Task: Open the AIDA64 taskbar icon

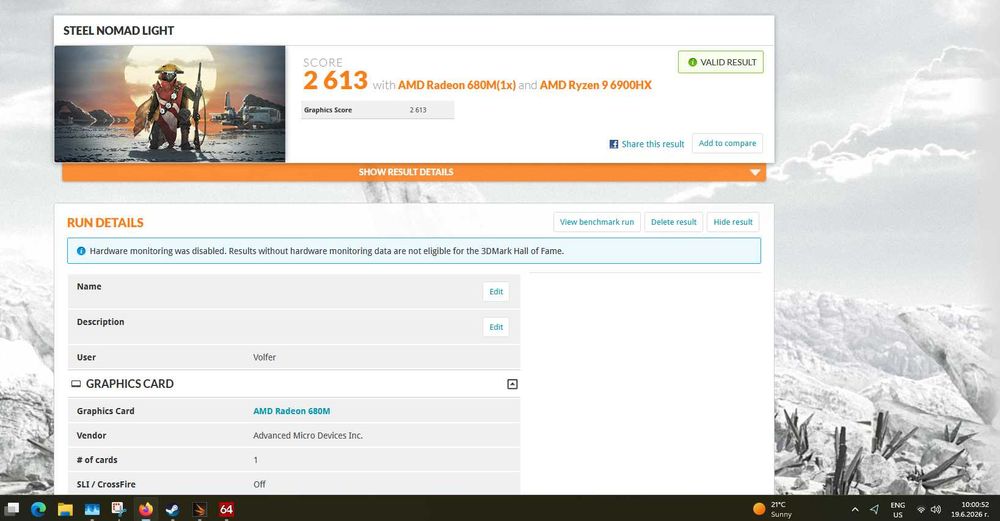Action: click(x=226, y=509)
